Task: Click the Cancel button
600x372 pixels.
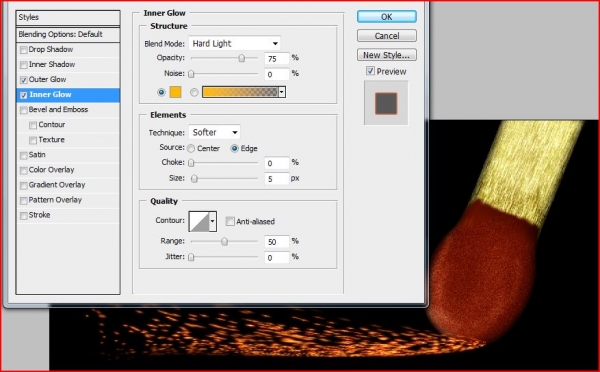Action: pos(386,36)
